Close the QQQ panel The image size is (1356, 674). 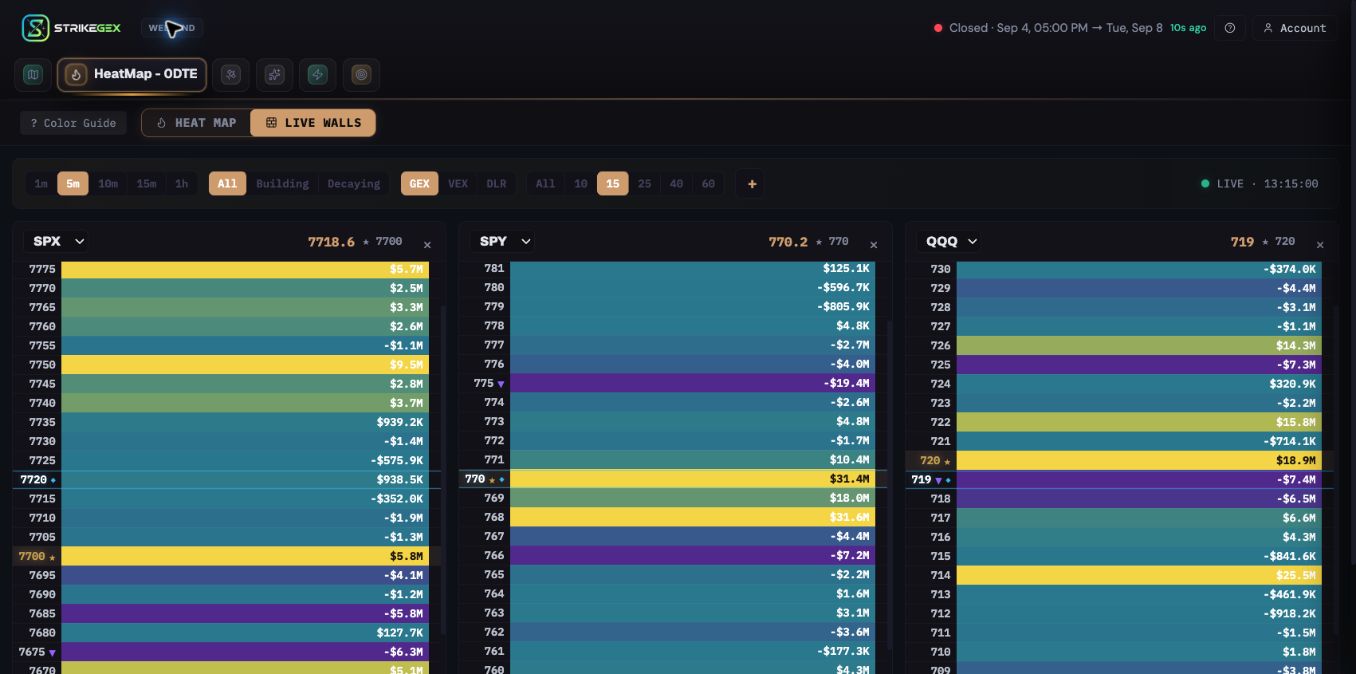point(1320,245)
